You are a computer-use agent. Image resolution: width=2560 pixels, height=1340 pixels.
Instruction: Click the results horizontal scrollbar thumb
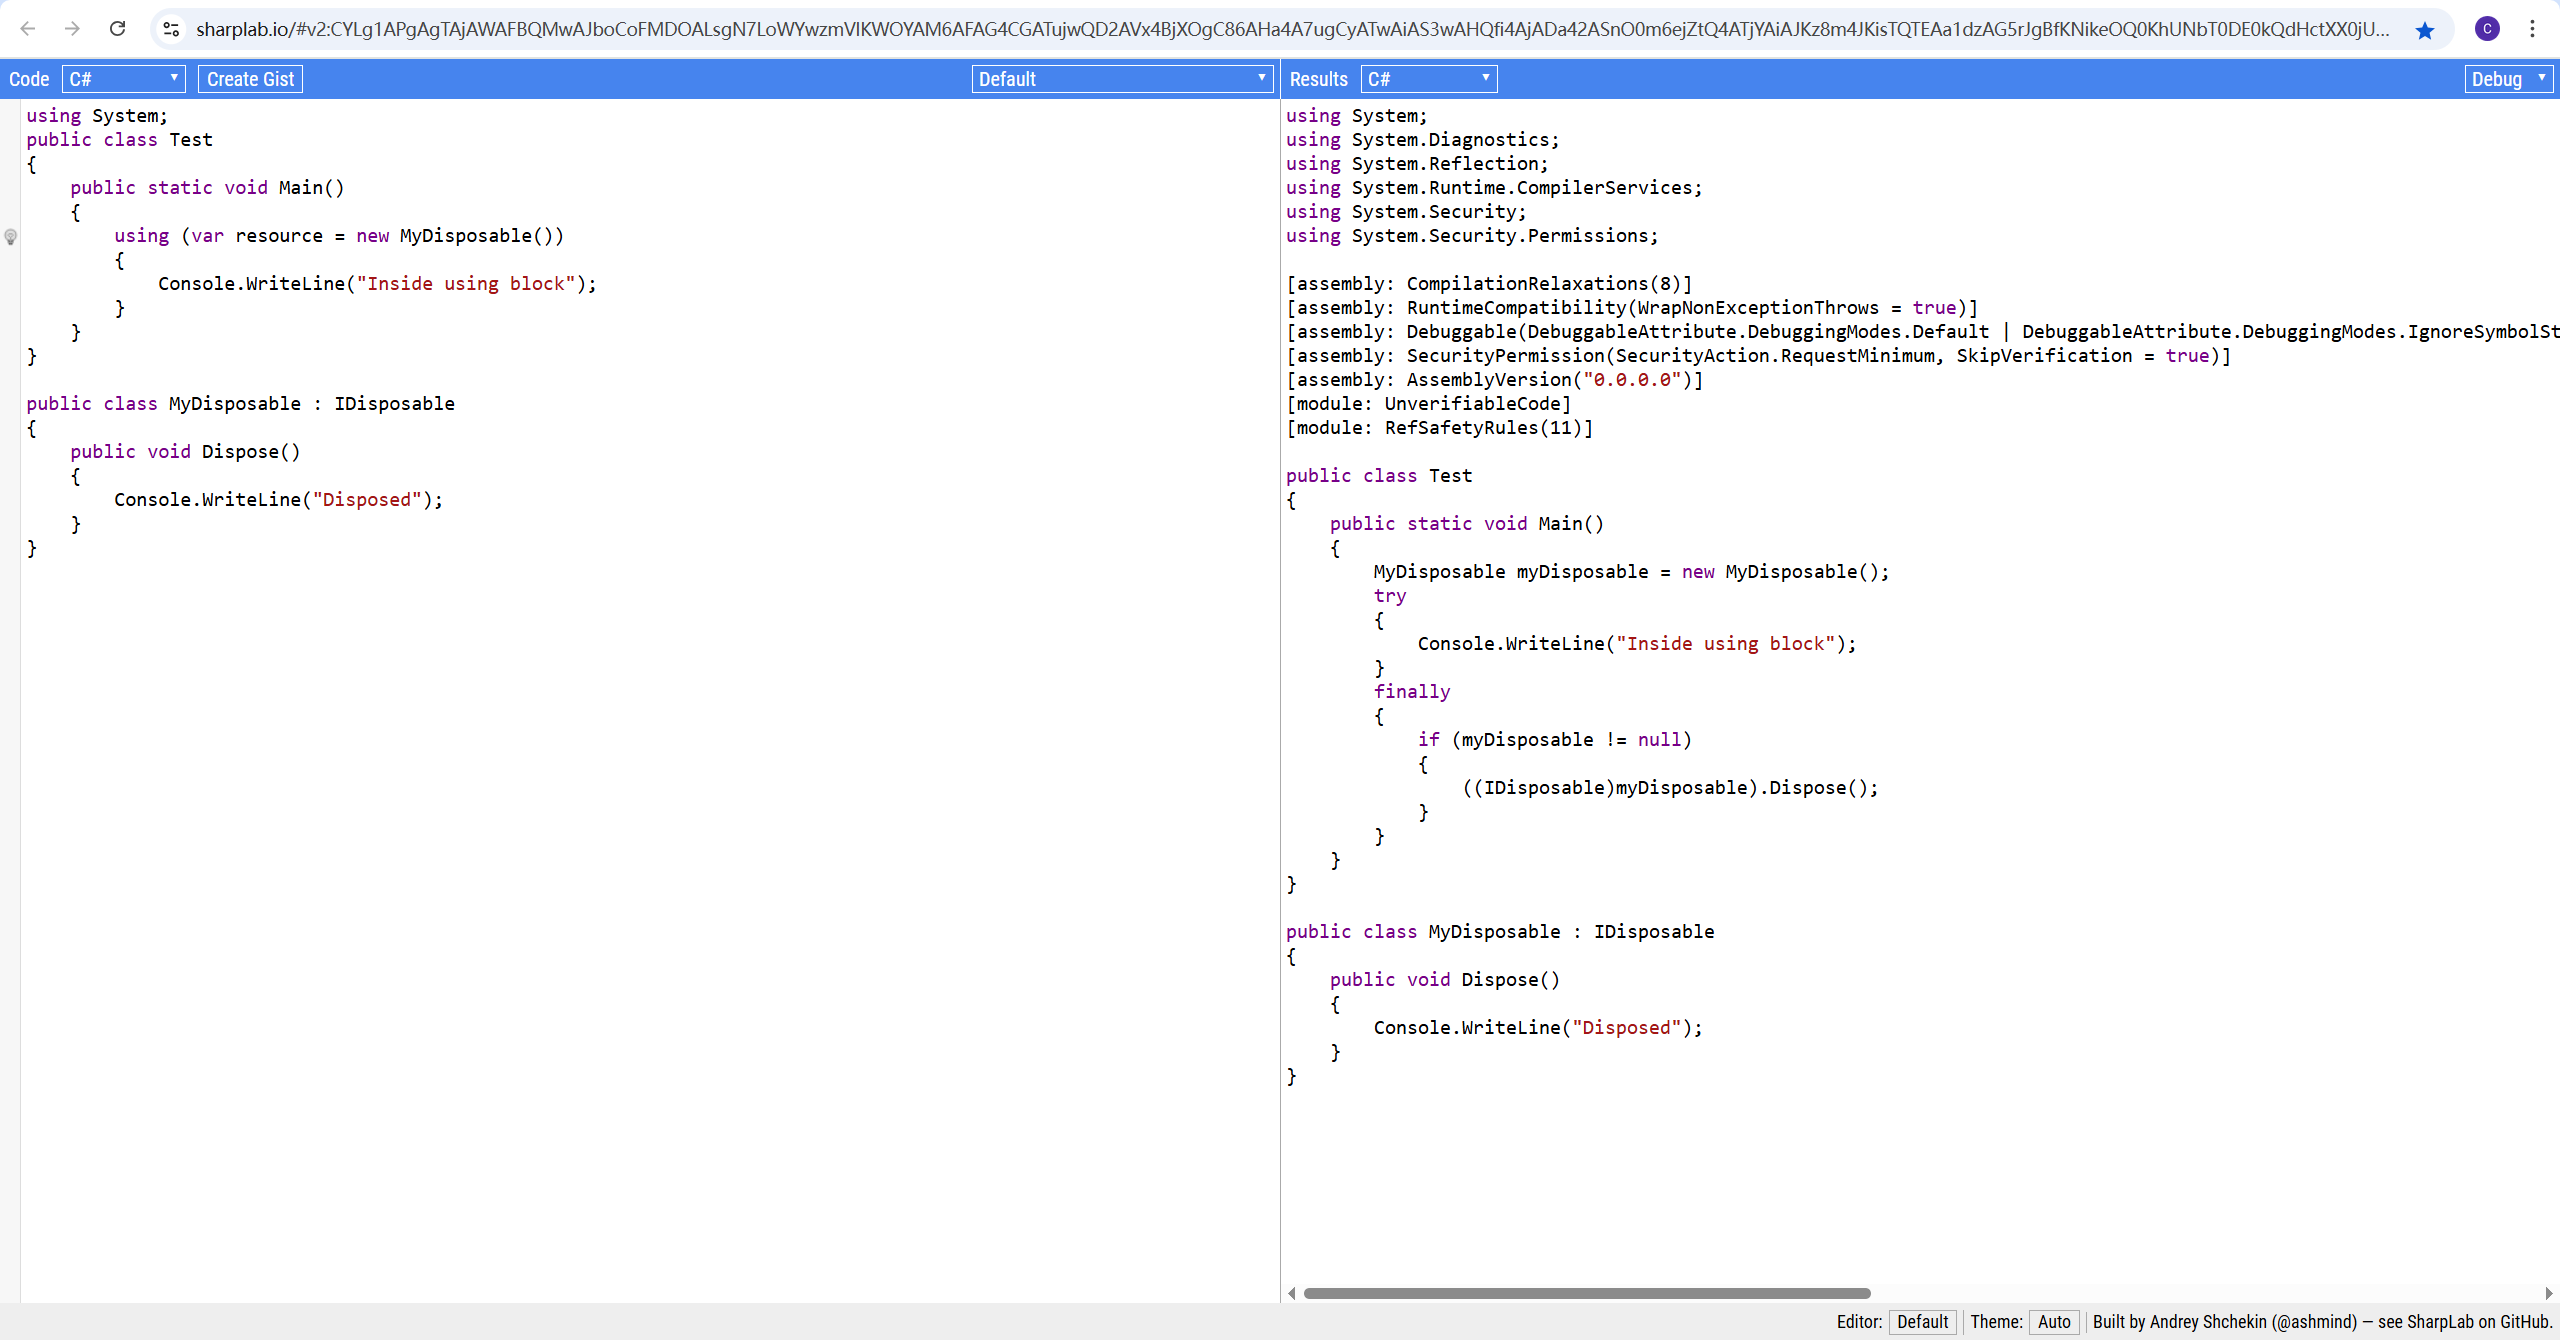pyautogui.click(x=1586, y=1293)
